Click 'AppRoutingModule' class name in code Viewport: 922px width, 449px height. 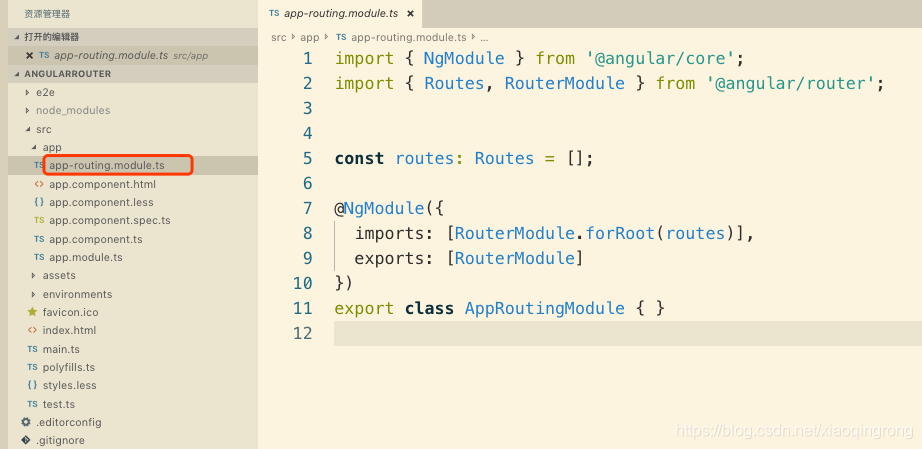pos(544,308)
